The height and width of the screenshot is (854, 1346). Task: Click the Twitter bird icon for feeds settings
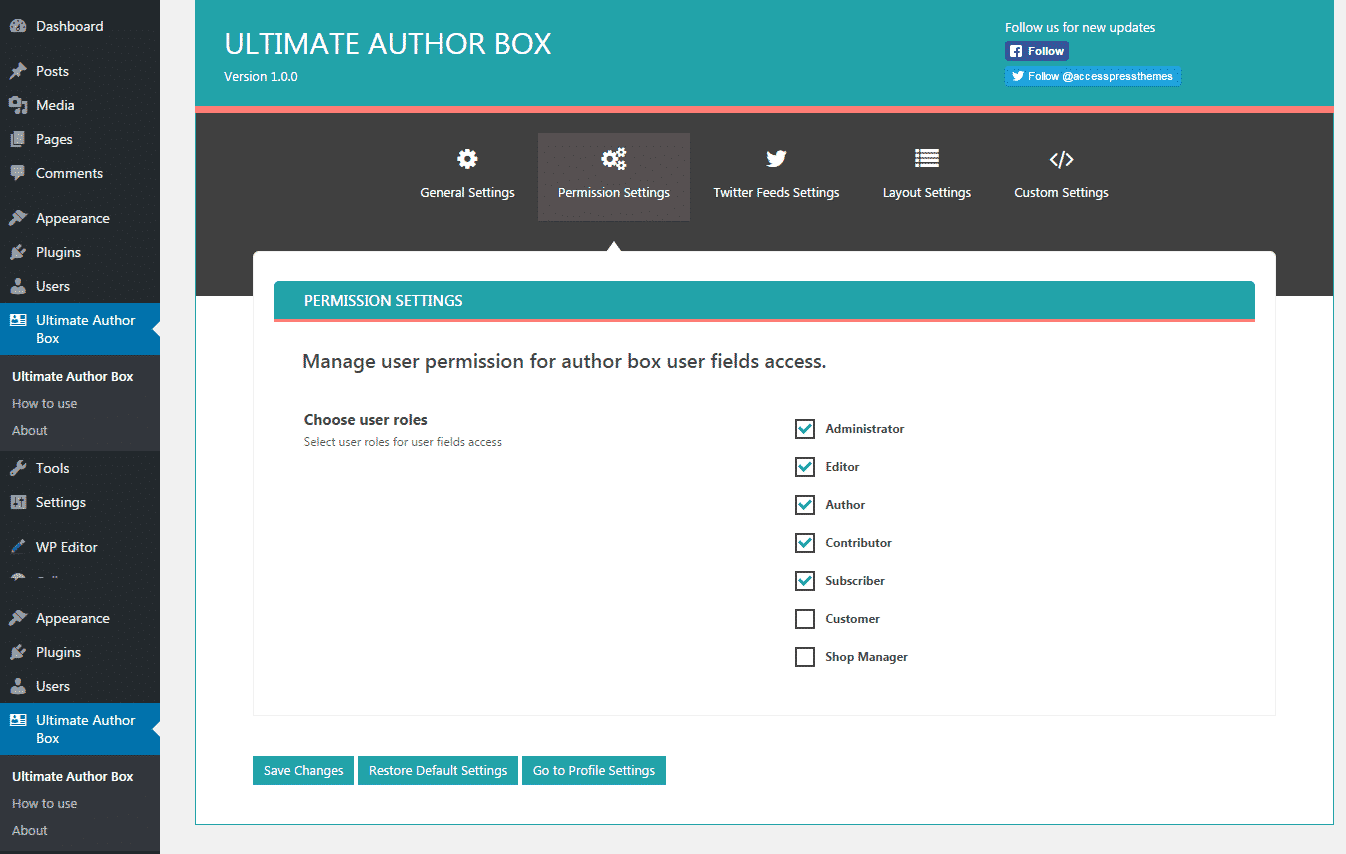pos(776,158)
